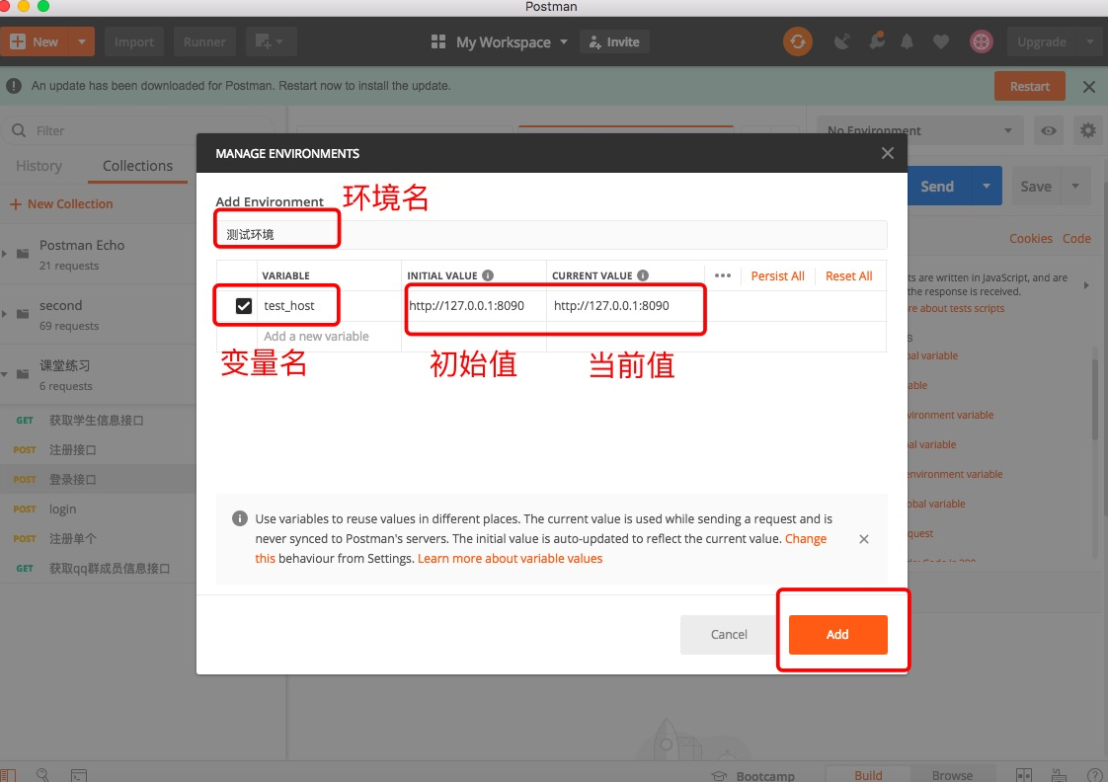The image size is (1108, 782).
Task: Collapse the 课堂练习 collection
Action: pyautogui.click(x=5, y=374)
